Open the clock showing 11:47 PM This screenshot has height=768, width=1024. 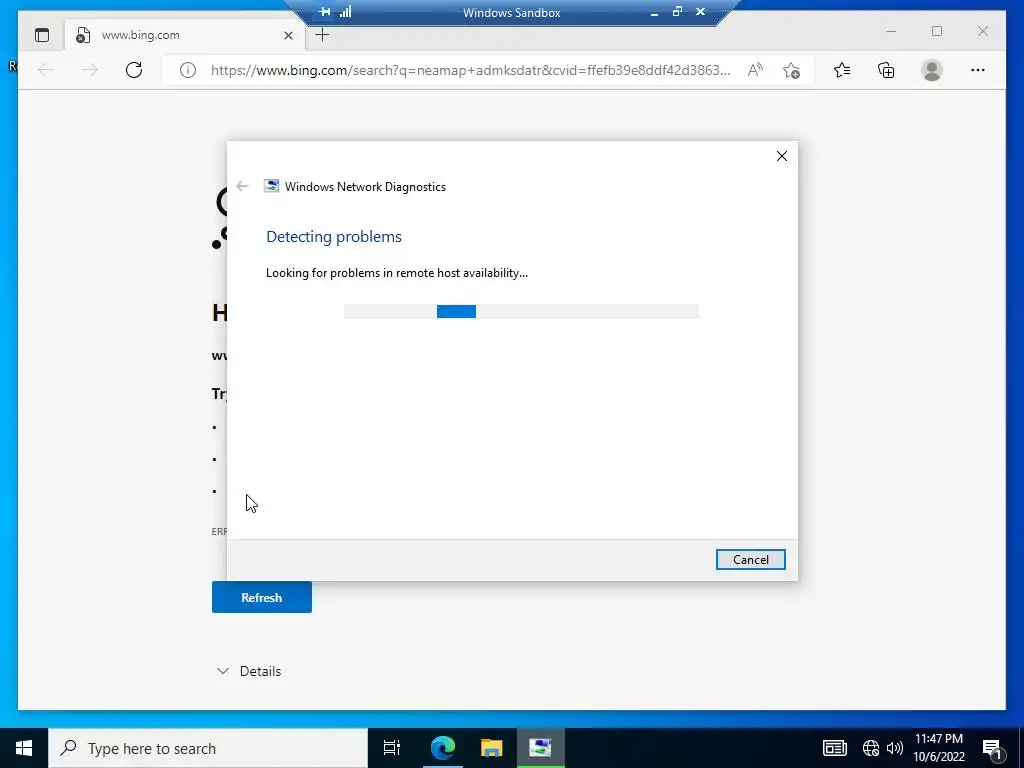tap(939, 748)
